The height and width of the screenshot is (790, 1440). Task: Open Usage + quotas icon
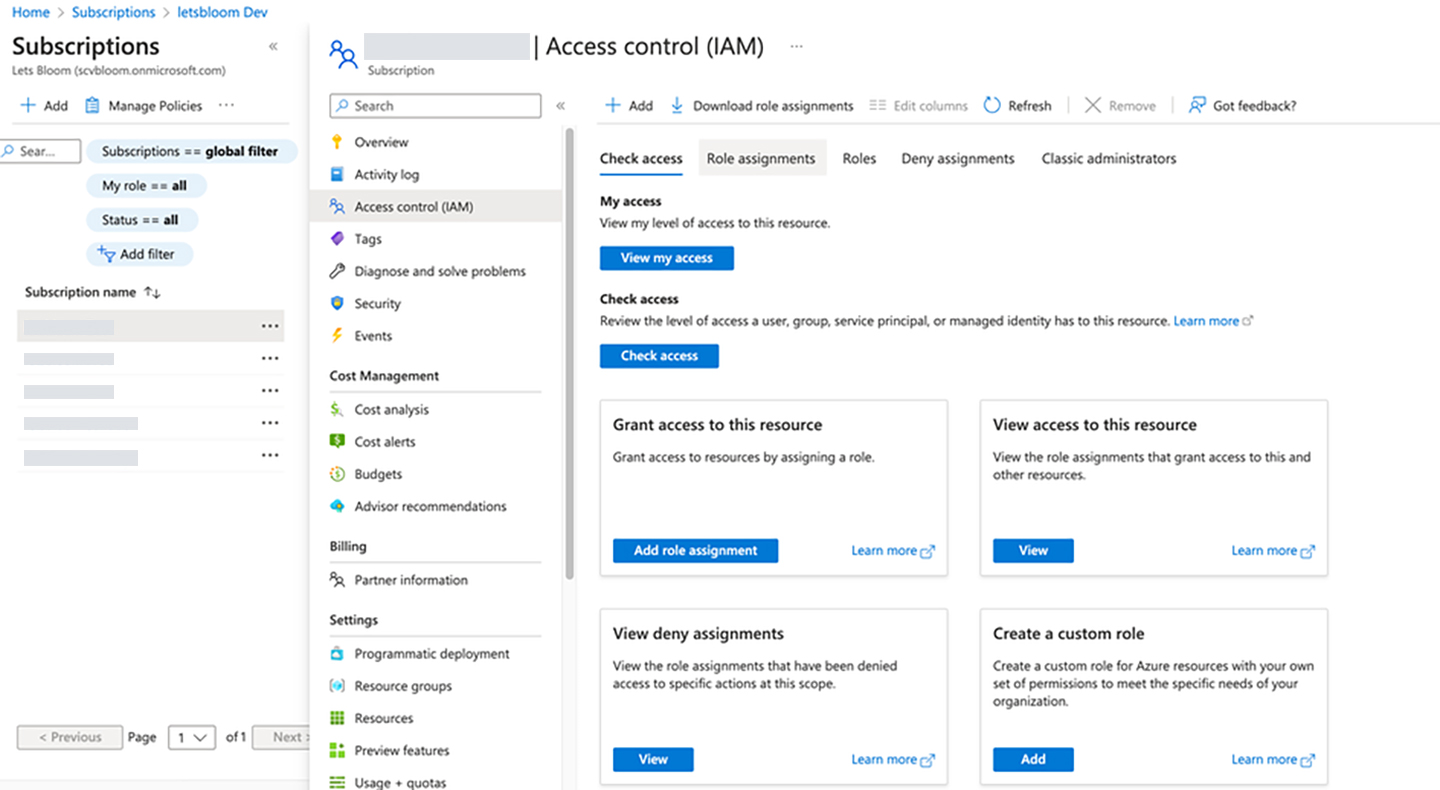pyautogui.click(x=337, y=782)
